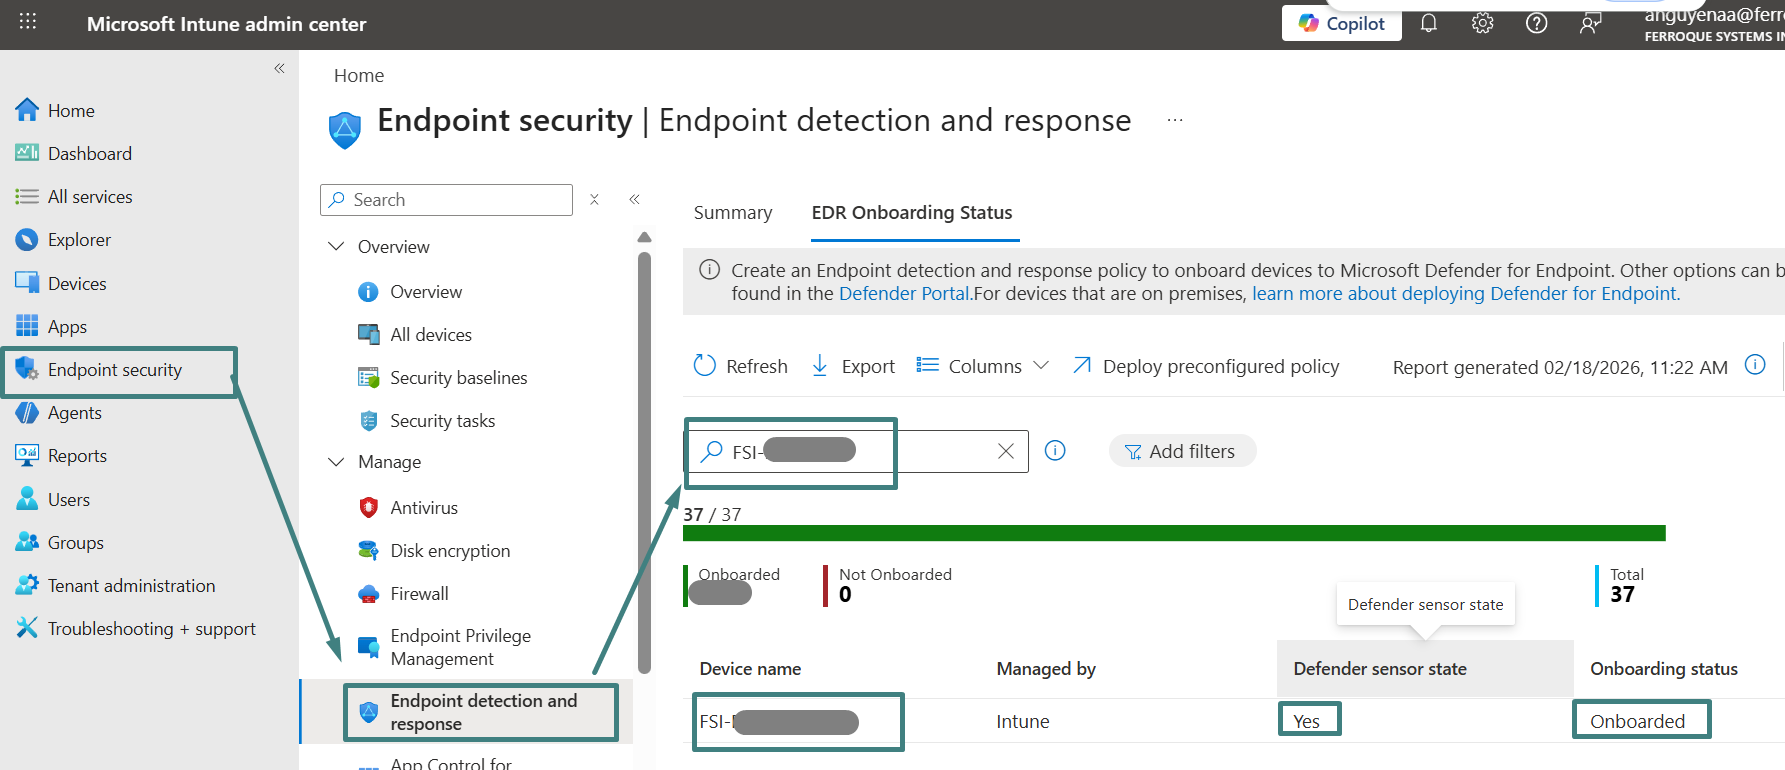Open the settings gear icon
The height and width of the screenshot is (770, 1785).
coord(1482,23)
